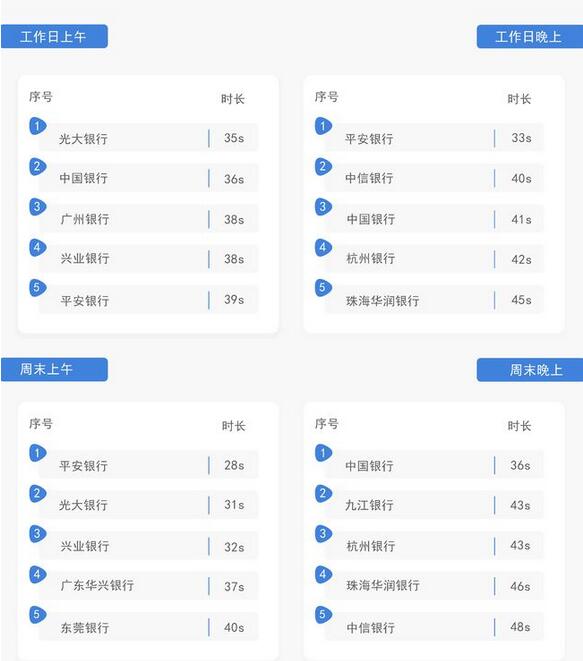
Task: Select 杭州银行 row showing 42s
Action: 434,259
